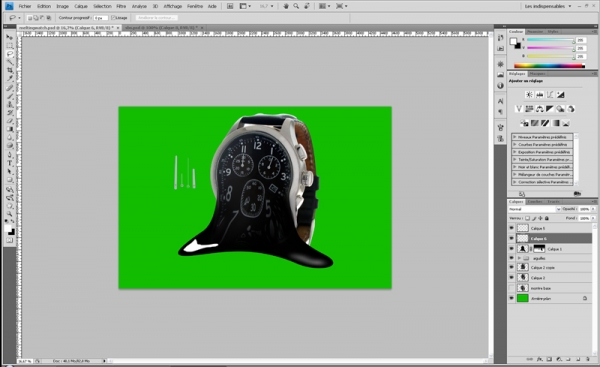The height and width of the screenshot is (367, 600).
Task: Click the toolbox foreground color swatch
Action: 8,228
